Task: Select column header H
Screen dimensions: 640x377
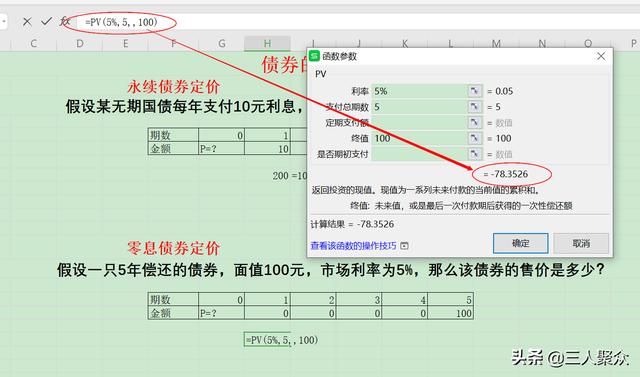Action: (267, 44)
